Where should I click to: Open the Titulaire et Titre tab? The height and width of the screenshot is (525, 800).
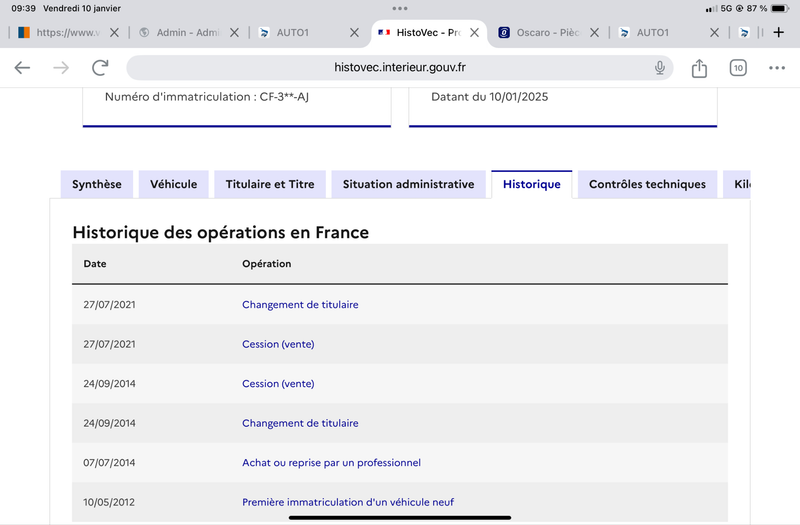(270, 184)
